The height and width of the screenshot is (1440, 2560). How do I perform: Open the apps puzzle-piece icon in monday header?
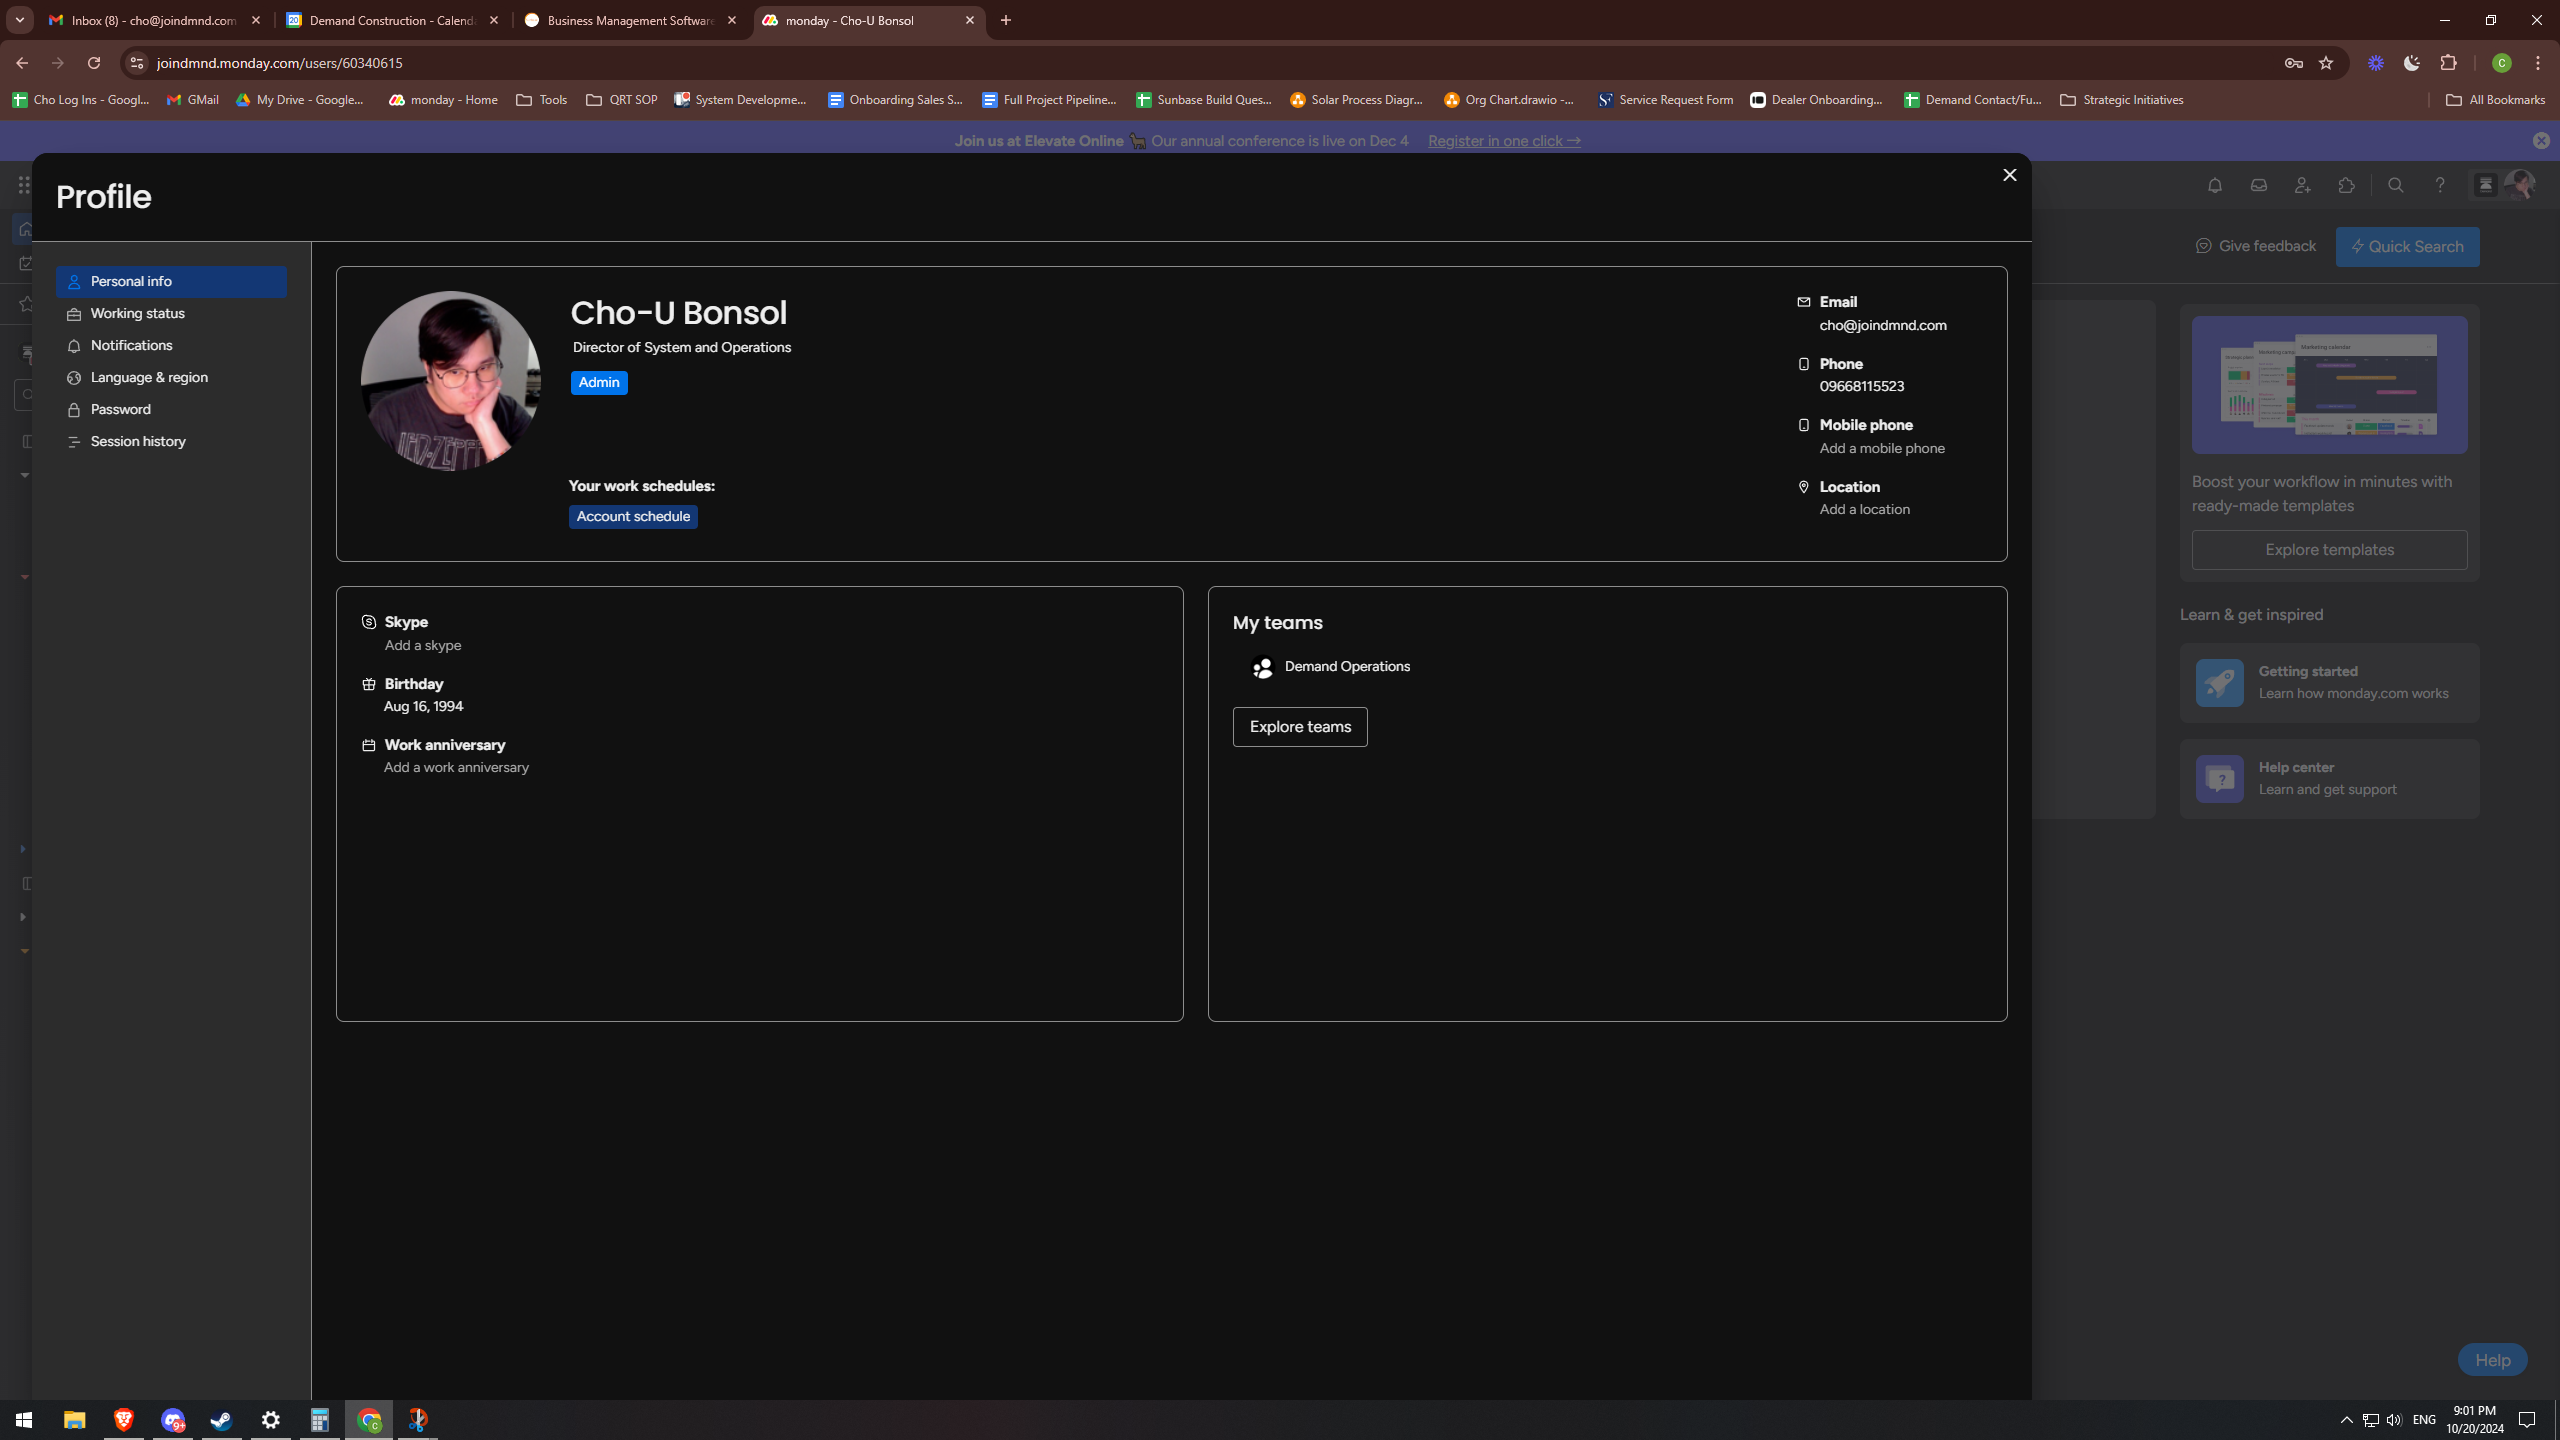[x=2346, y=185]
